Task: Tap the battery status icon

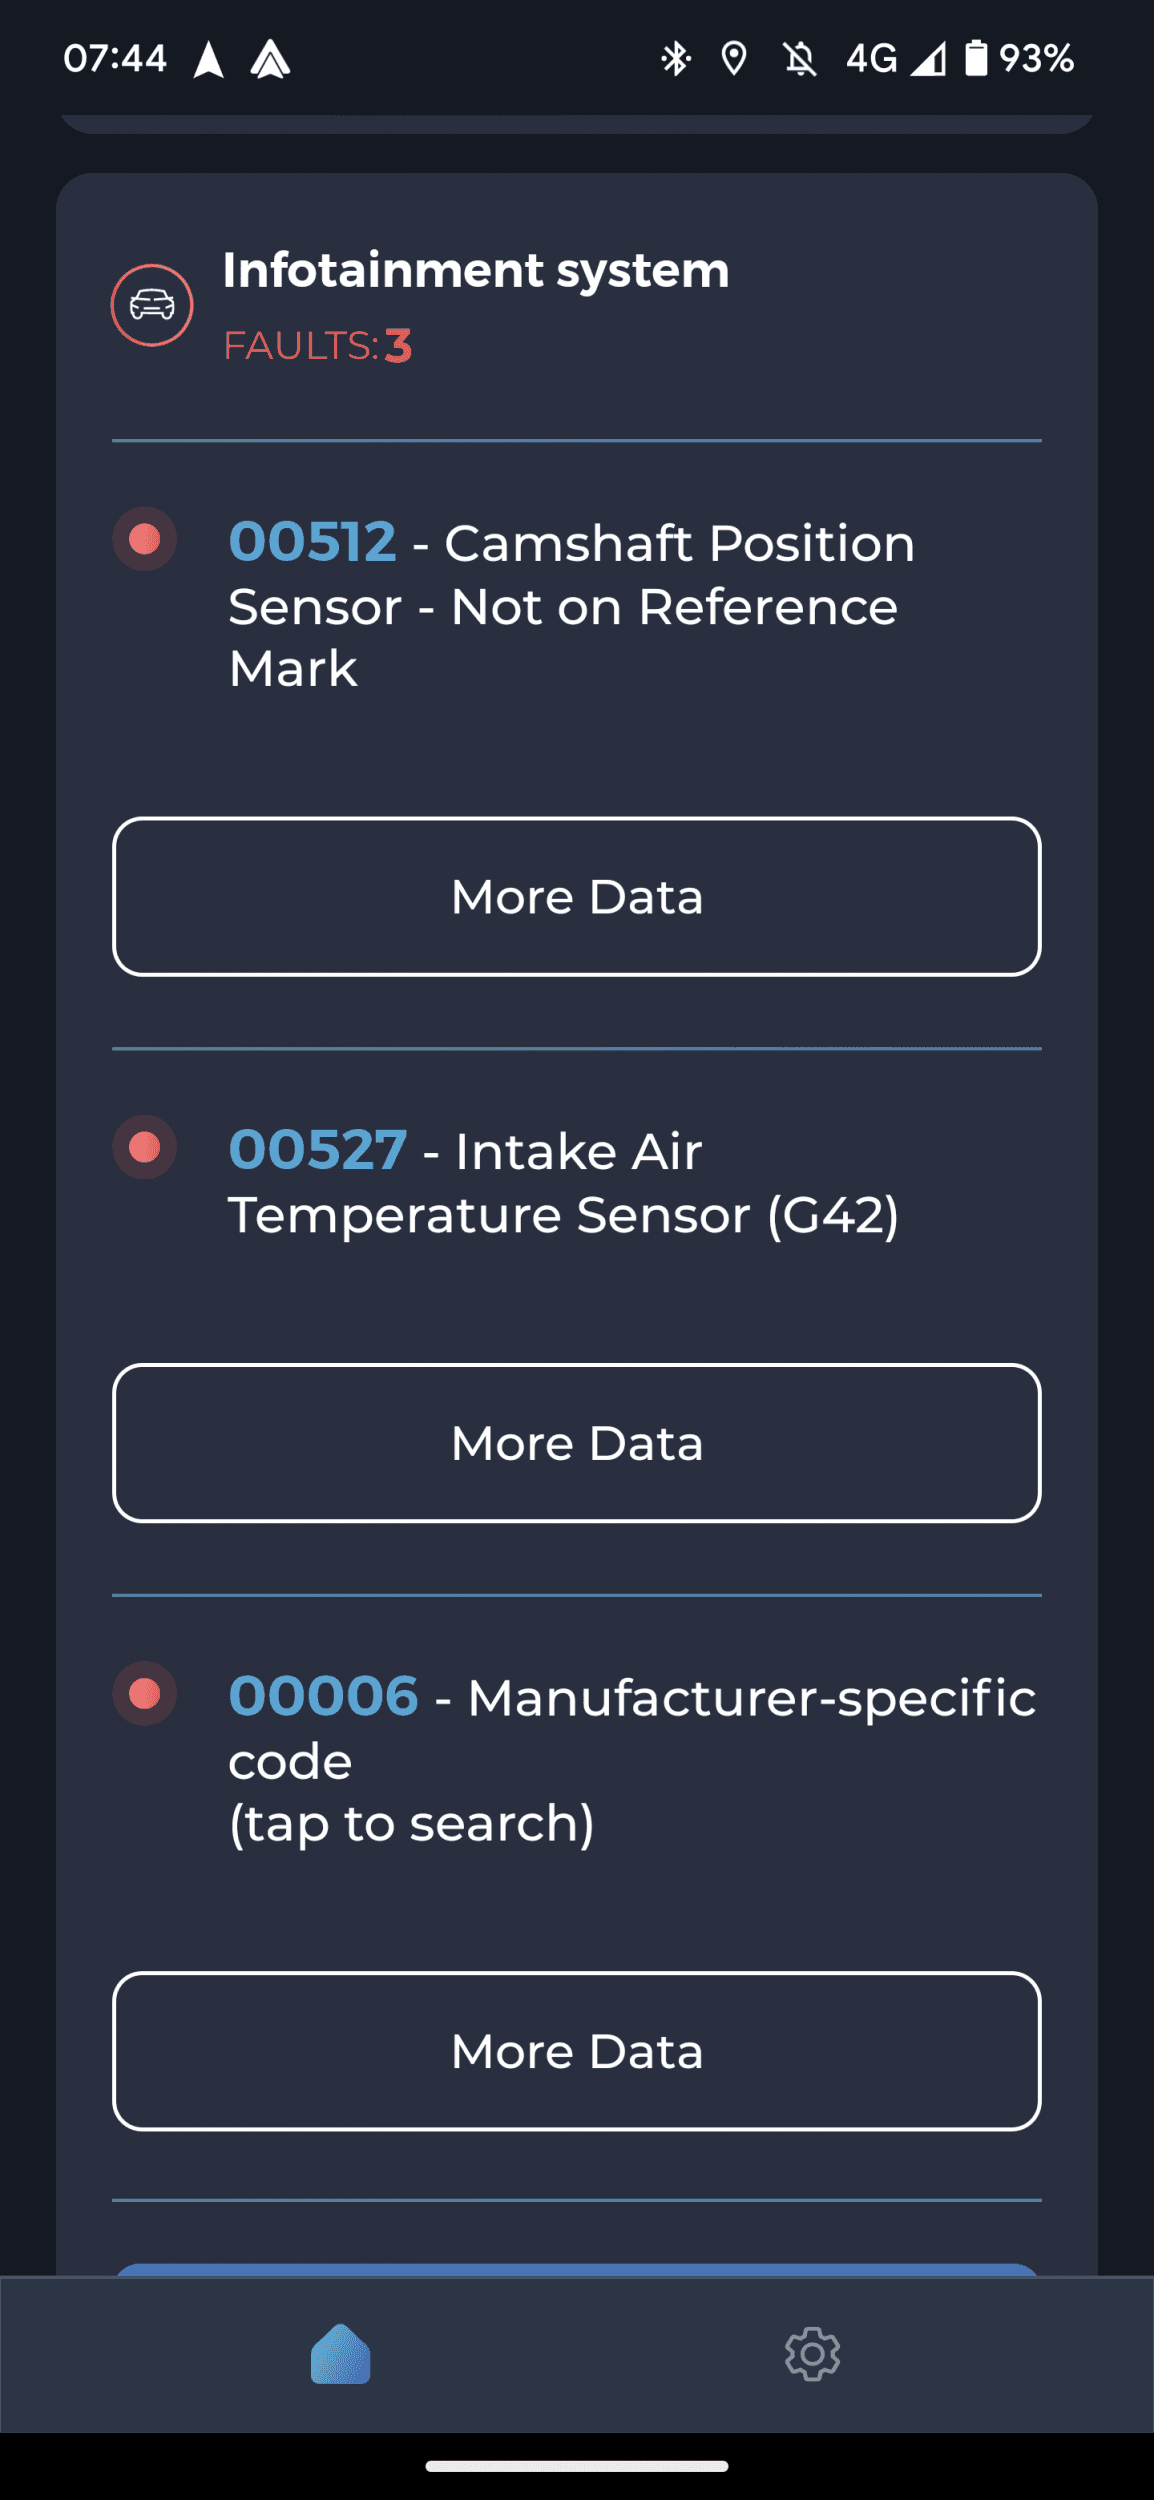Action: [976, 58]
